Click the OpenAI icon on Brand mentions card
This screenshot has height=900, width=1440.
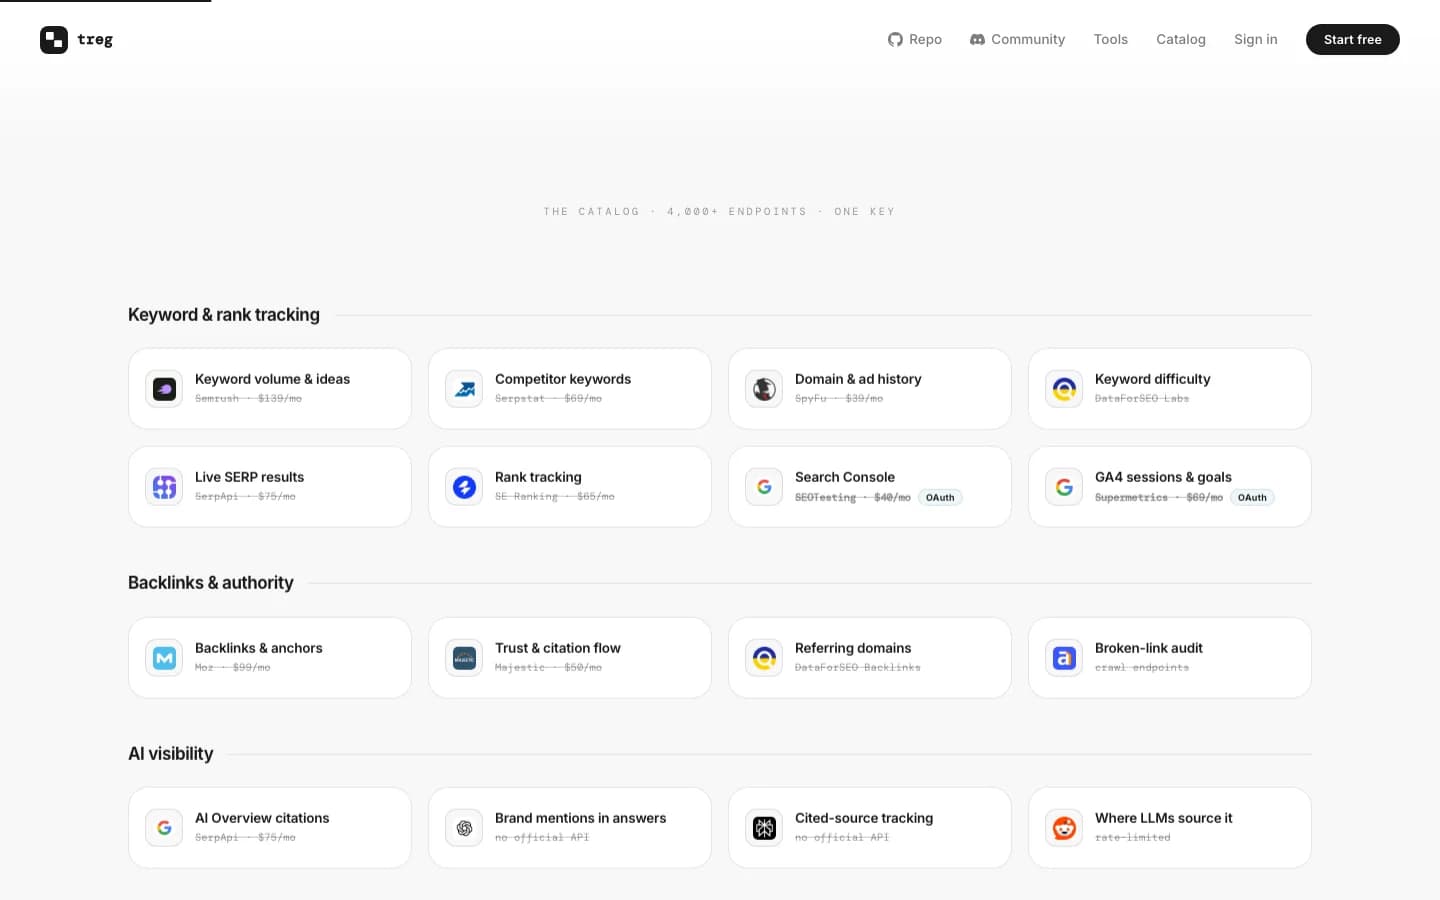click(464, 828)
